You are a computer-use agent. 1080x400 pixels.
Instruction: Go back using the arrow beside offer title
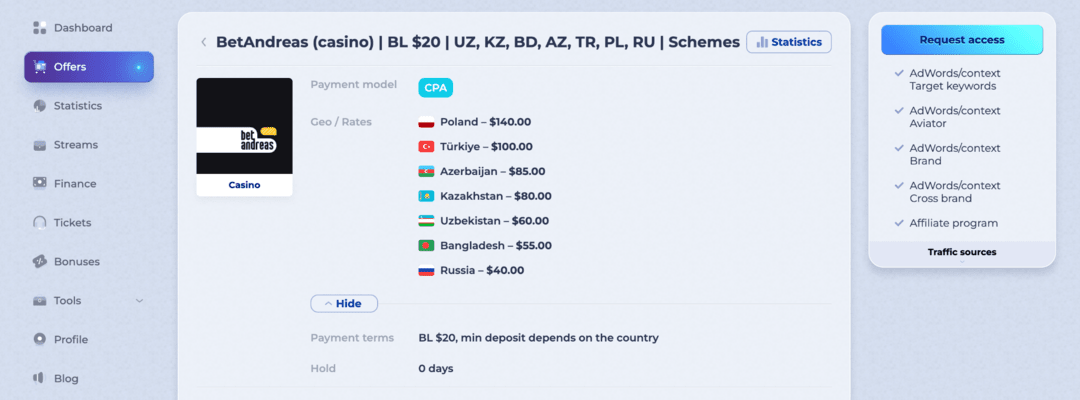[x=204, y=42]
